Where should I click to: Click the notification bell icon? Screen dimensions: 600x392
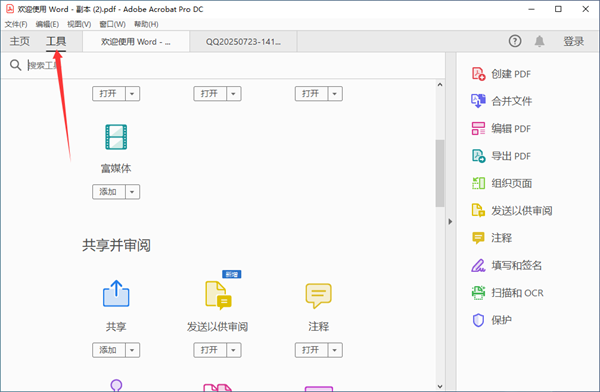click(x=539, y=41)
